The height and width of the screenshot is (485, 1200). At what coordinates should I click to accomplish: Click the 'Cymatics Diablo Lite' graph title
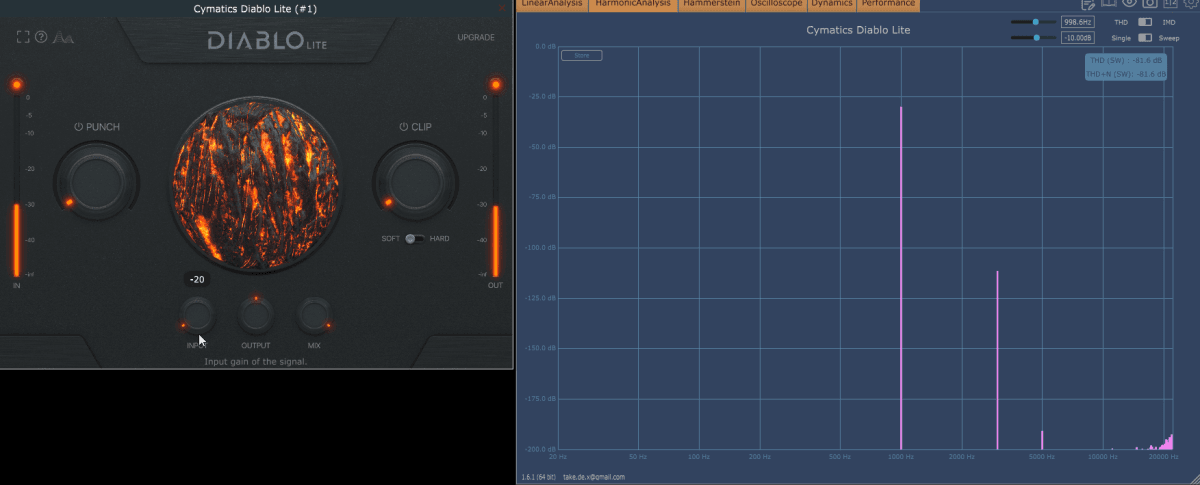(858, 30)
